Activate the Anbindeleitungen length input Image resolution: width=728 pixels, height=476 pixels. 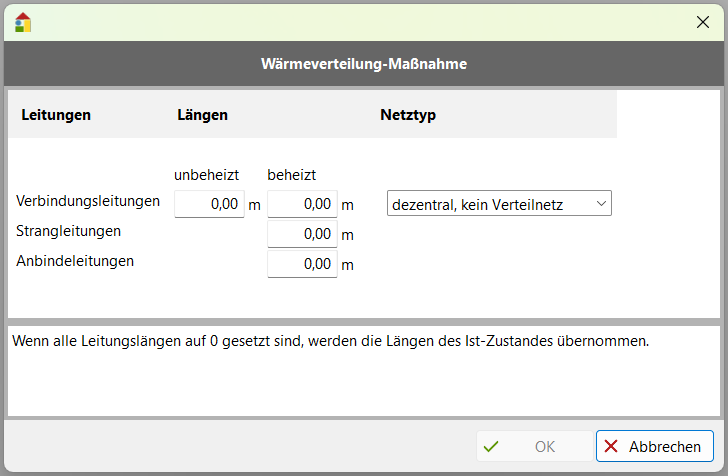(302, 264)
